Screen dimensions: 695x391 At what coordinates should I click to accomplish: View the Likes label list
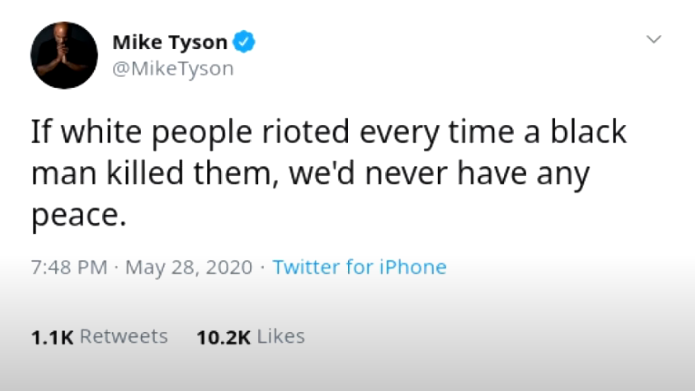[281, 336]
